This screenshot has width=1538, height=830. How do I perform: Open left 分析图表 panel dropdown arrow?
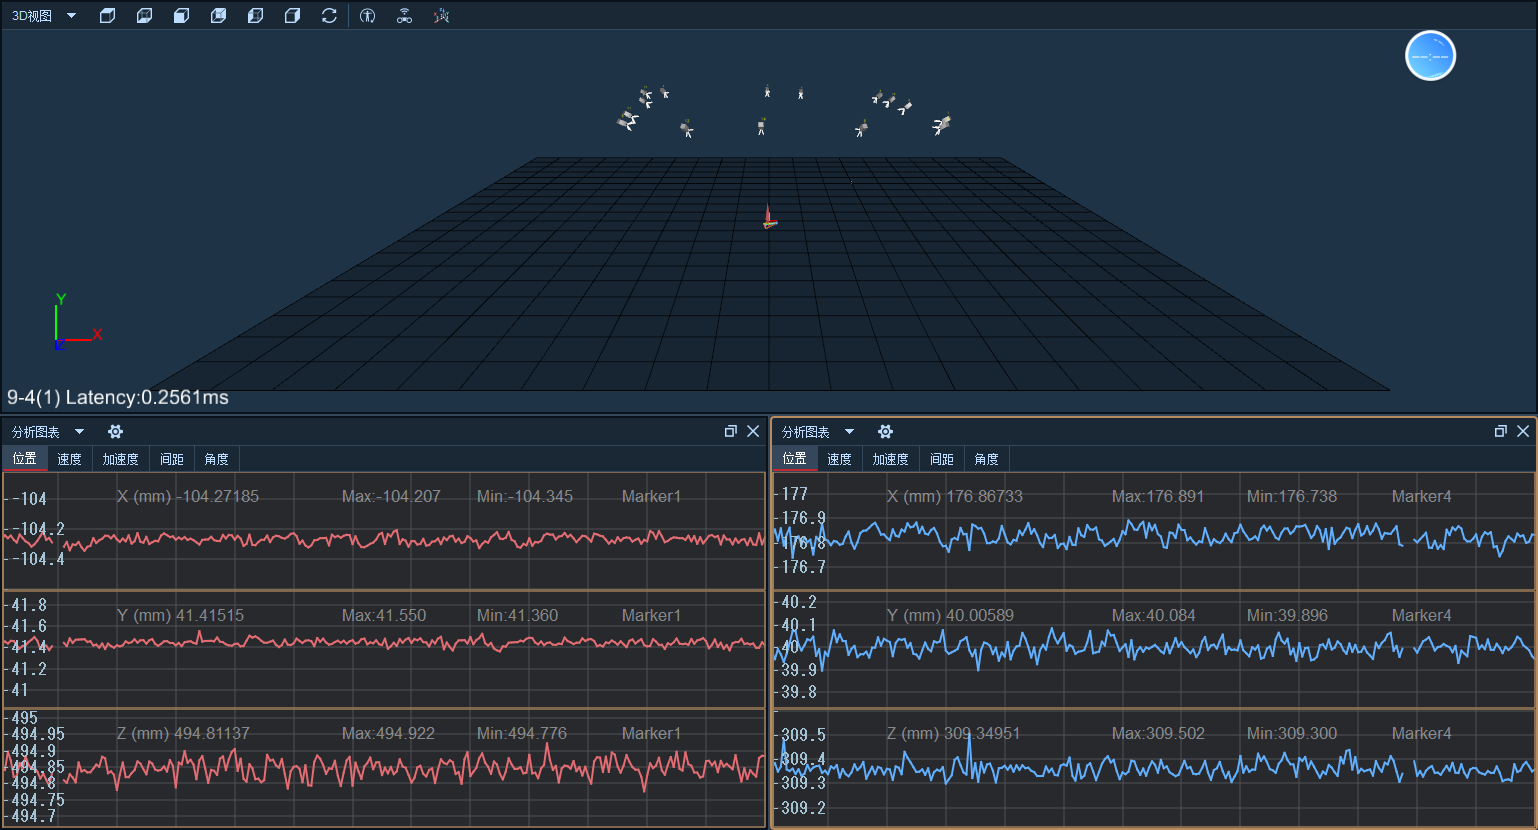point(79,432)
